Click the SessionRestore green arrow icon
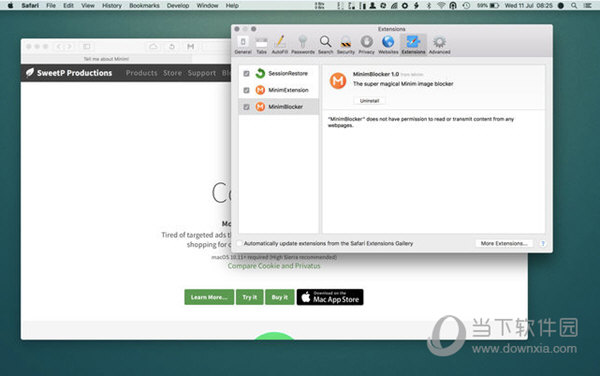600x376 pixels. [x=260, y=73]
